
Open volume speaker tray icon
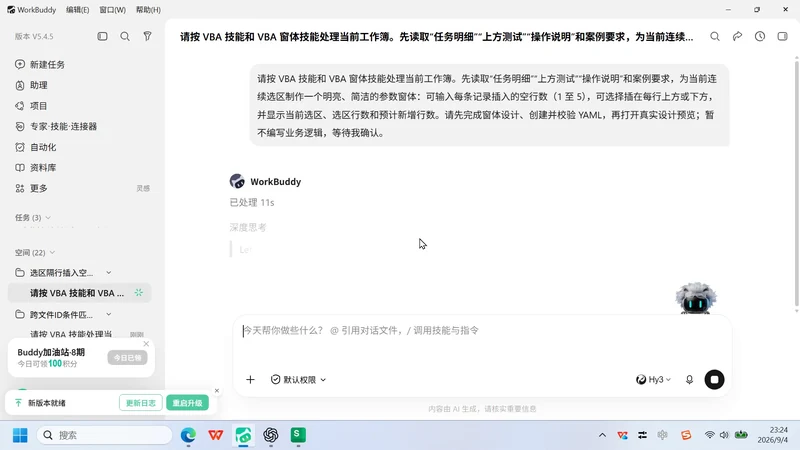coord(723,435)
